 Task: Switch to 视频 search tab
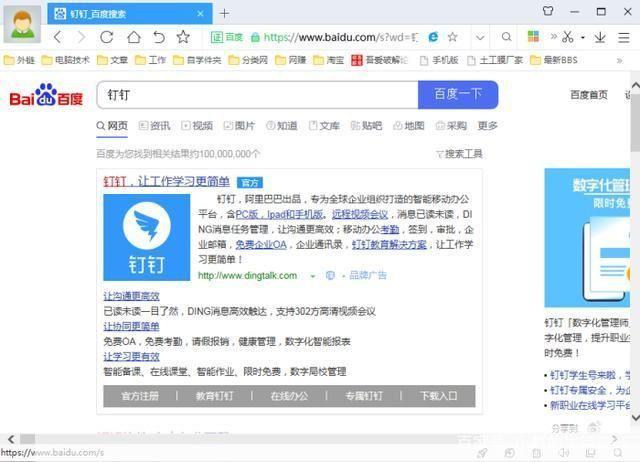coord(197,126)
